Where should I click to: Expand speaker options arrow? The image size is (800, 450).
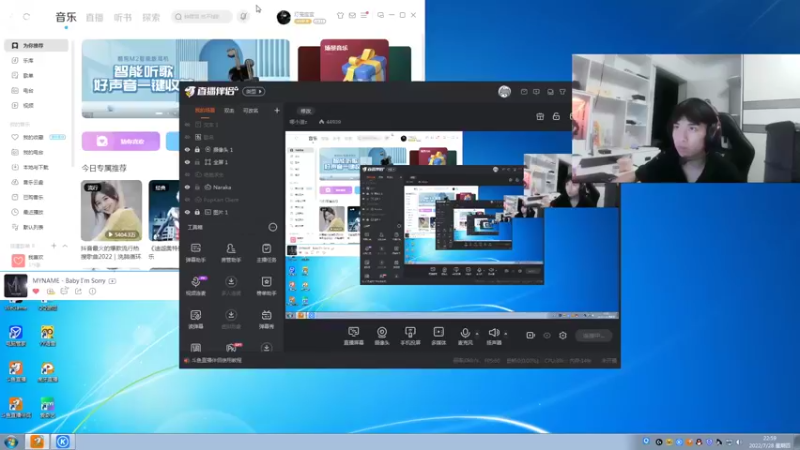point(506,334)
